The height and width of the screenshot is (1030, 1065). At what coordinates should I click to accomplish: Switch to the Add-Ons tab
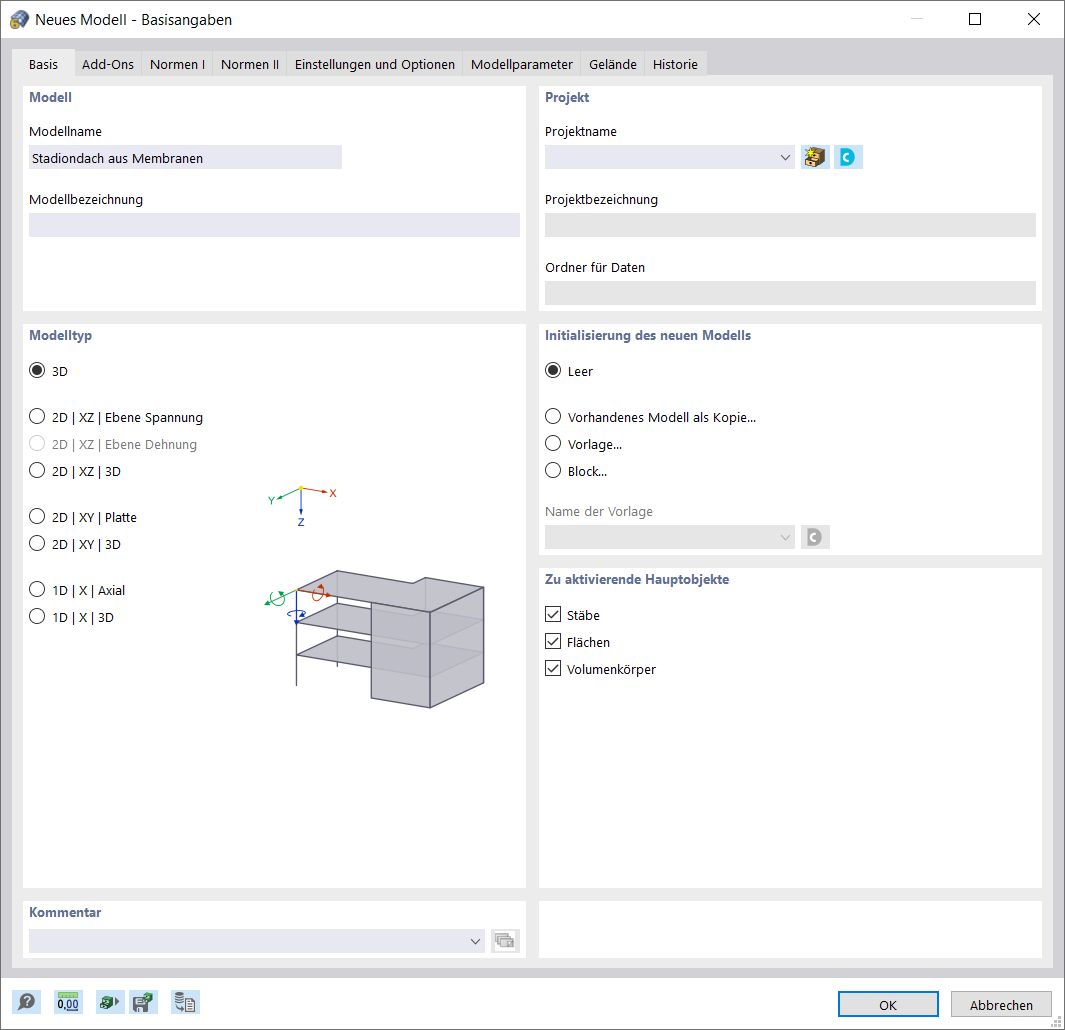[108, 64]
